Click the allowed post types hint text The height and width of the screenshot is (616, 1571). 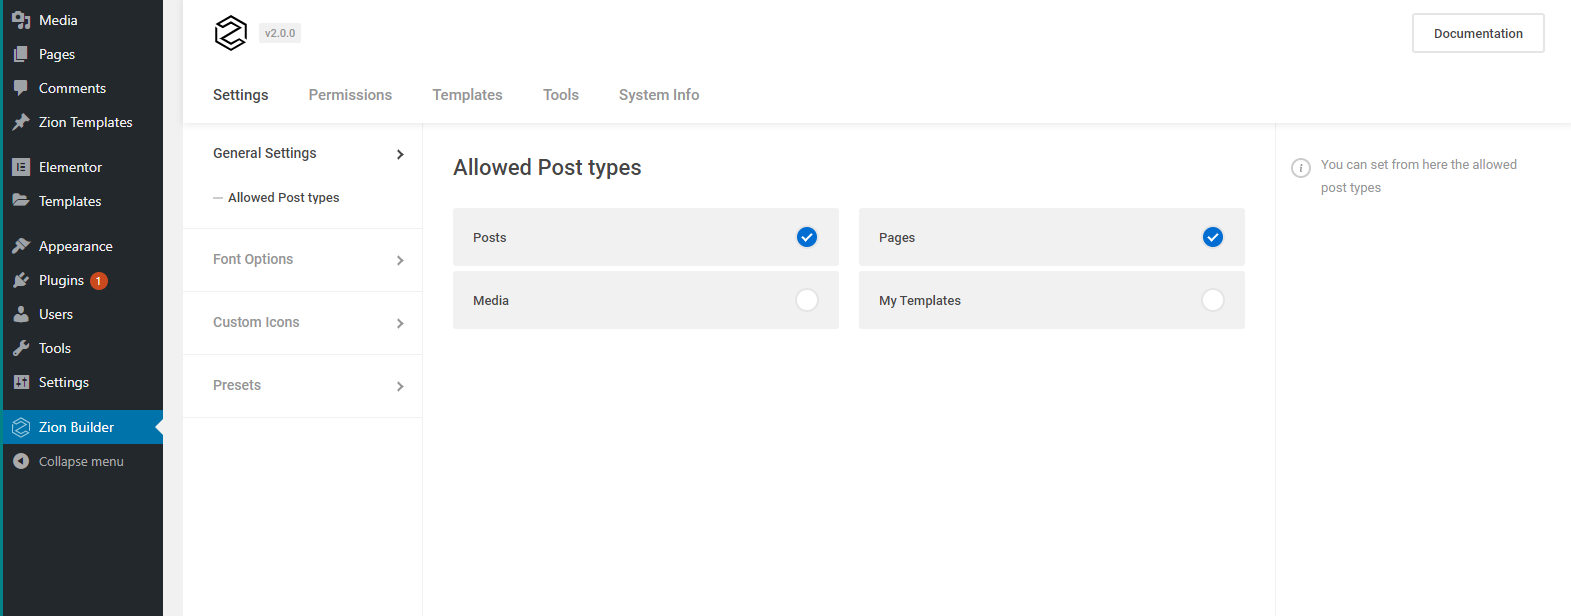(x=1419, y=176)
